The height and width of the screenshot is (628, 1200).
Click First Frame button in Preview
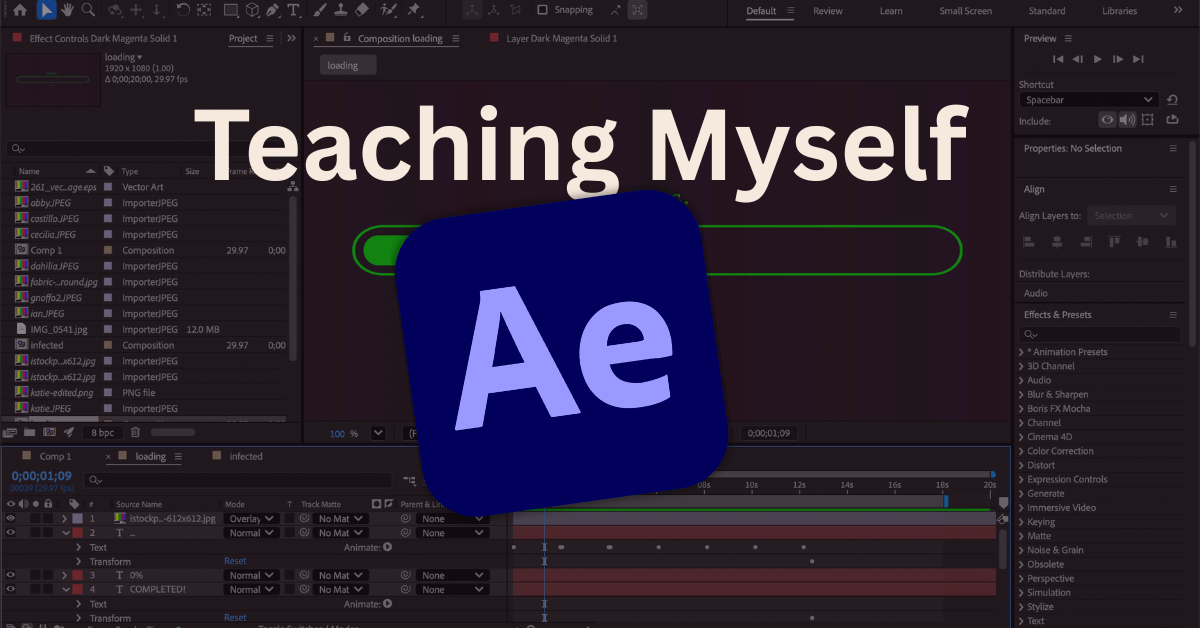coord(1058,60)
